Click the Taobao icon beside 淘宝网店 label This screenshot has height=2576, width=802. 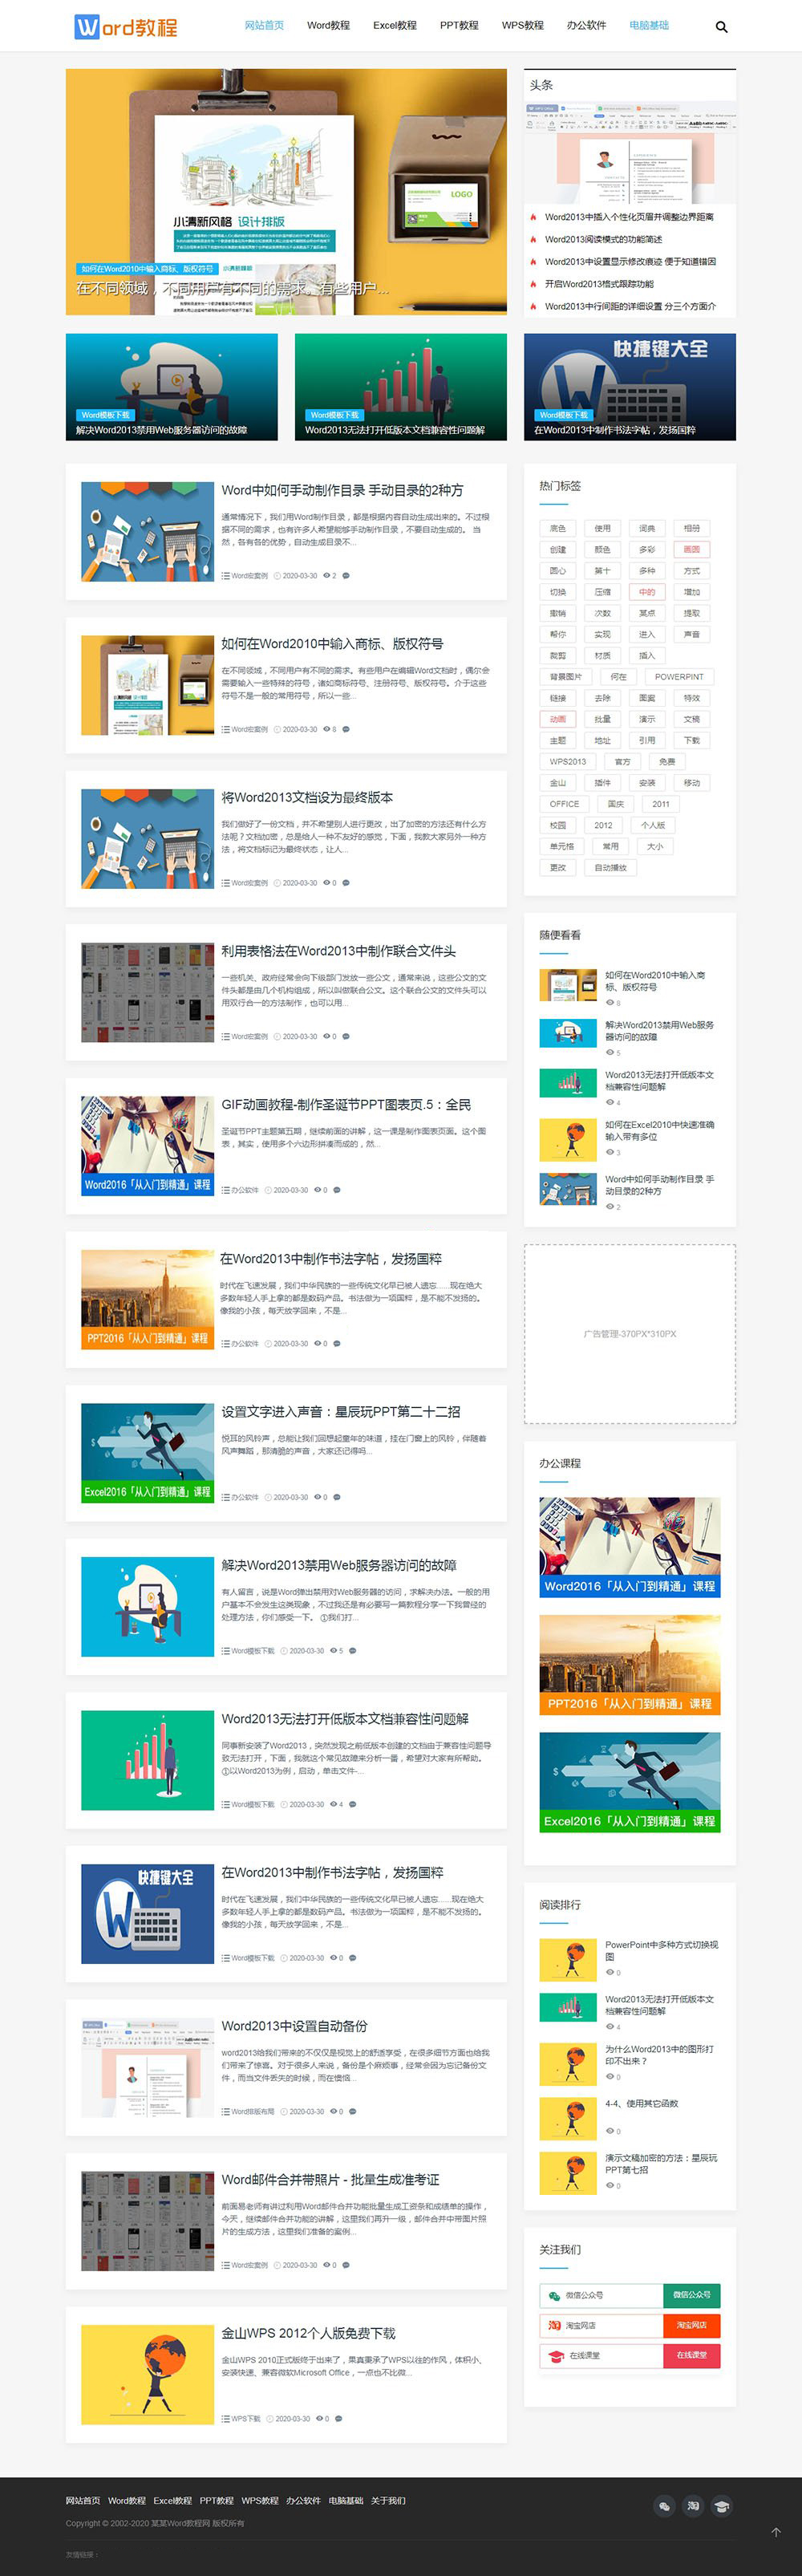click(x=555, y=2325)
